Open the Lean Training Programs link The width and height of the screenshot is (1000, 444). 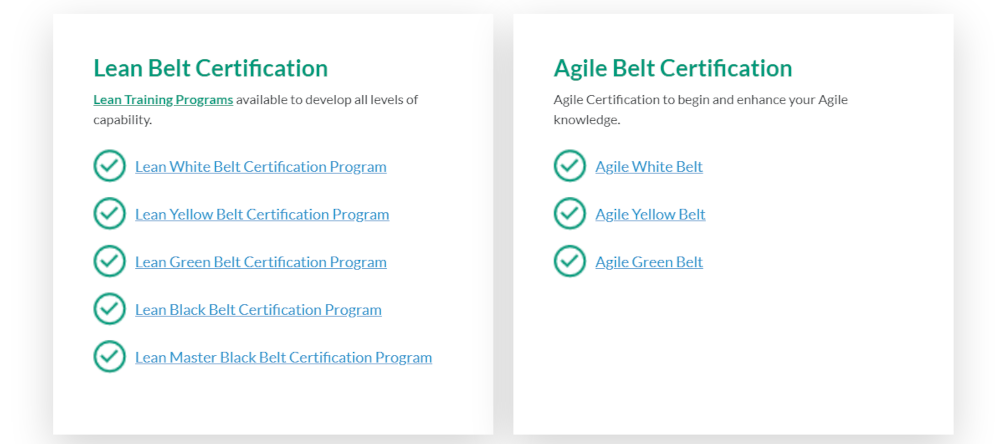click(x=163, y=100)
